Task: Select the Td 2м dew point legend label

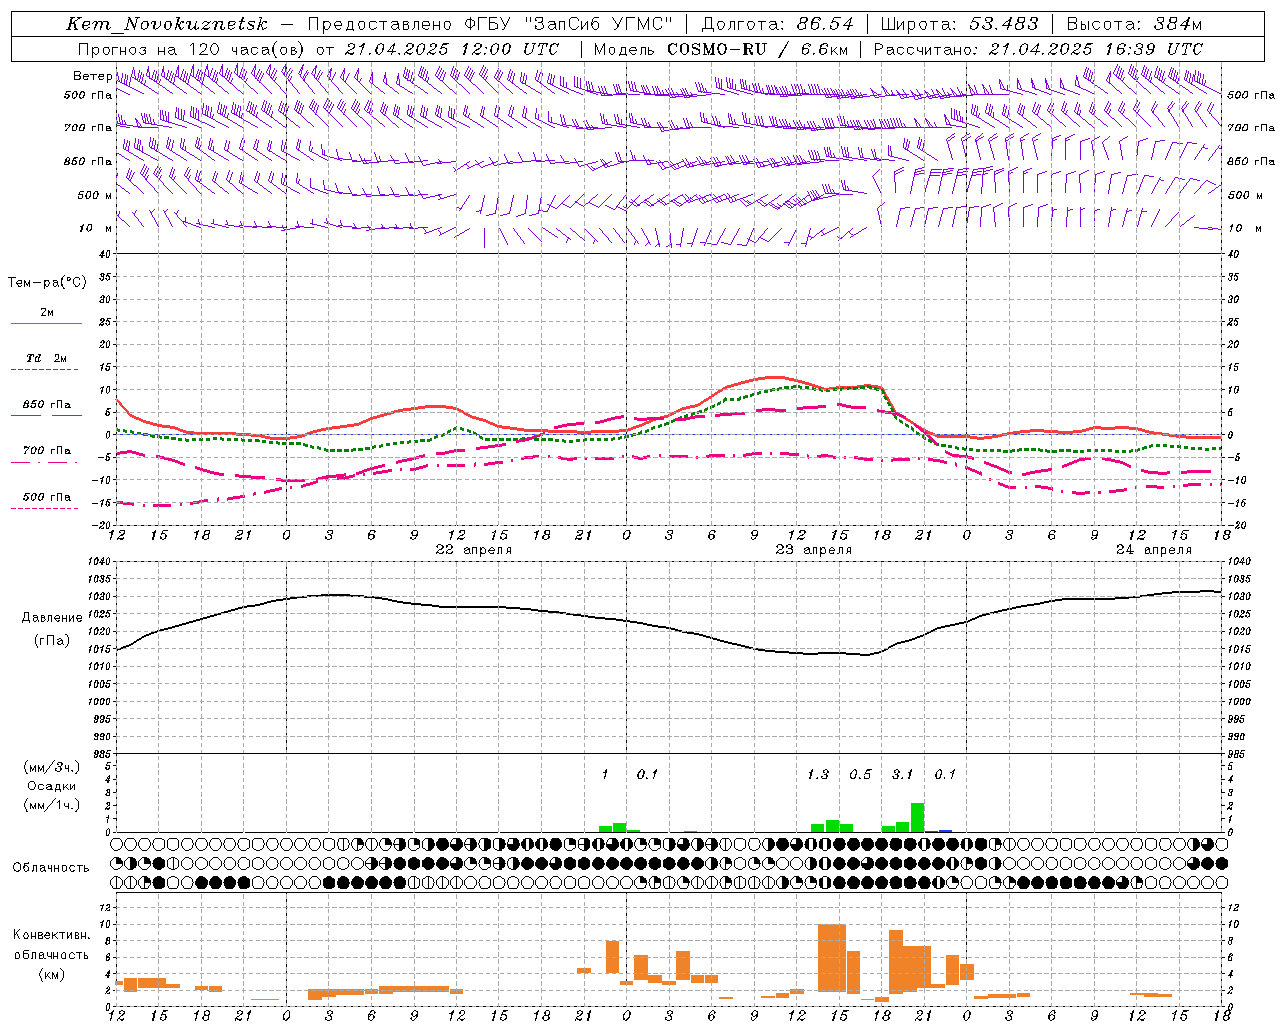Action: (x=47, y=358)
